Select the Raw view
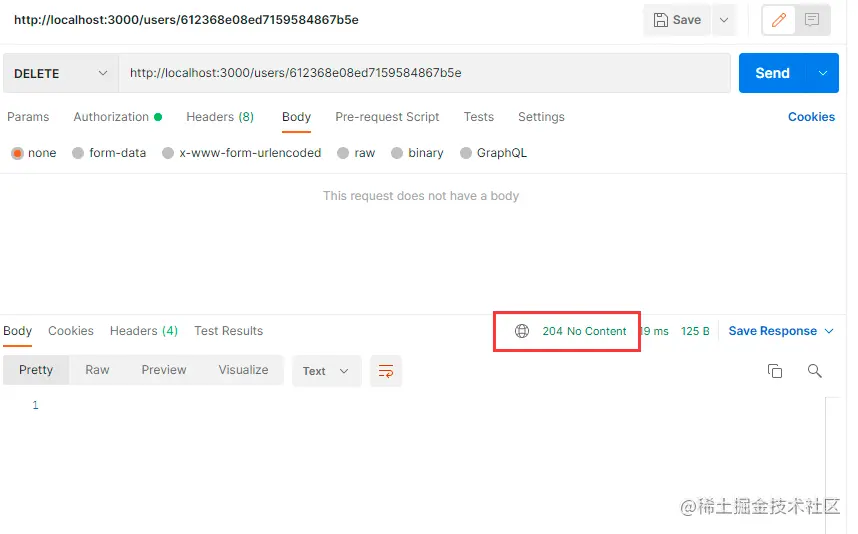858x534 pixels. click(97, 370)
